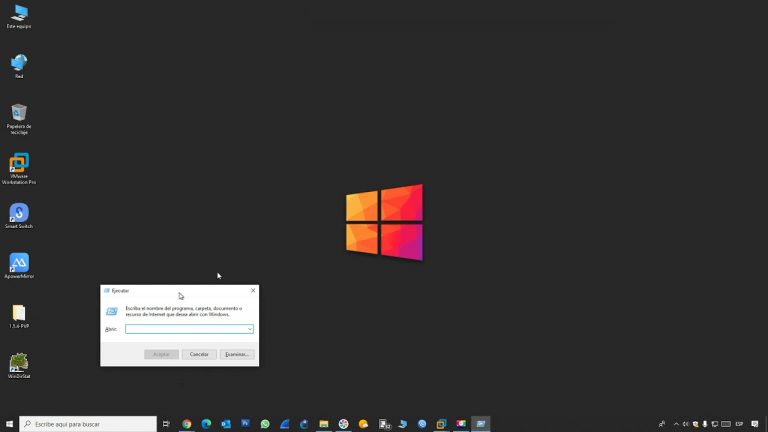Open the Windows Security shield tray icon
The image size is (768, 432).
click(696, 424)
